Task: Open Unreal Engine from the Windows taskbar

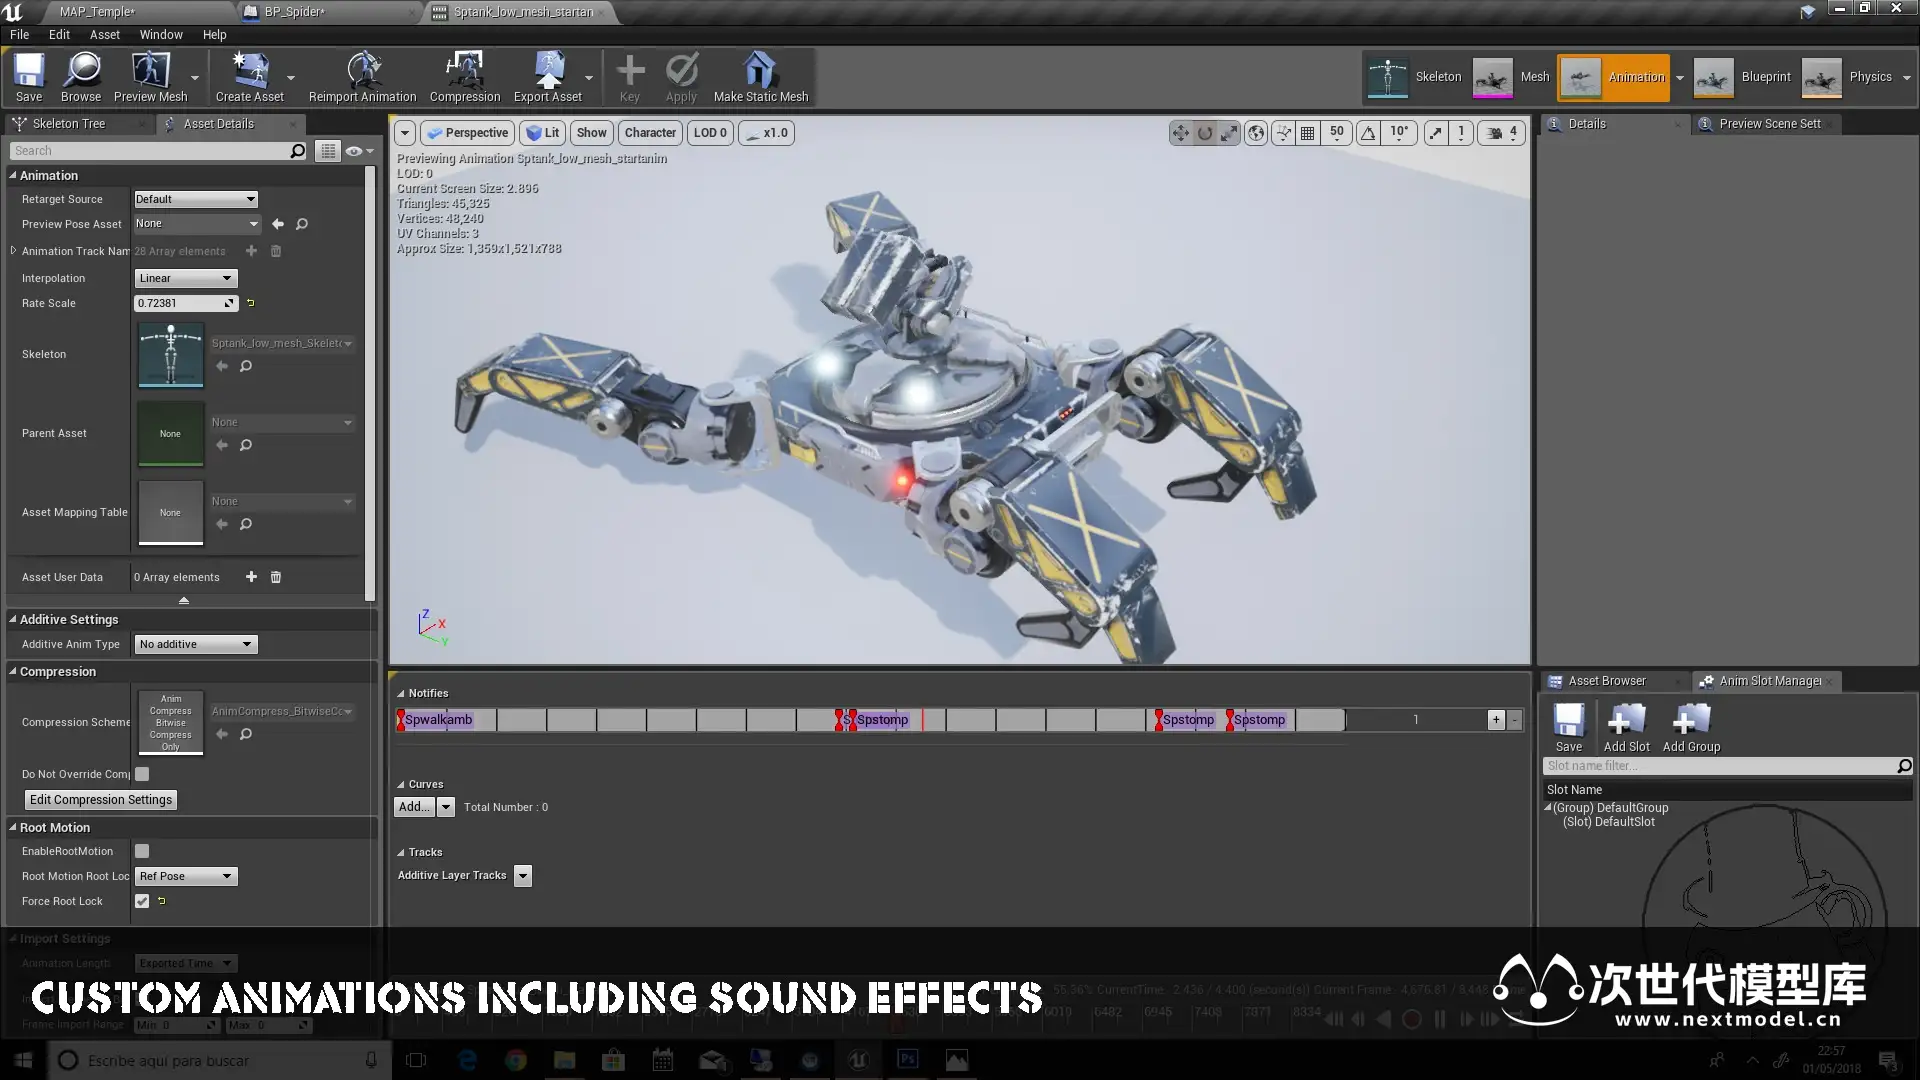Action: coord(858,1060)
